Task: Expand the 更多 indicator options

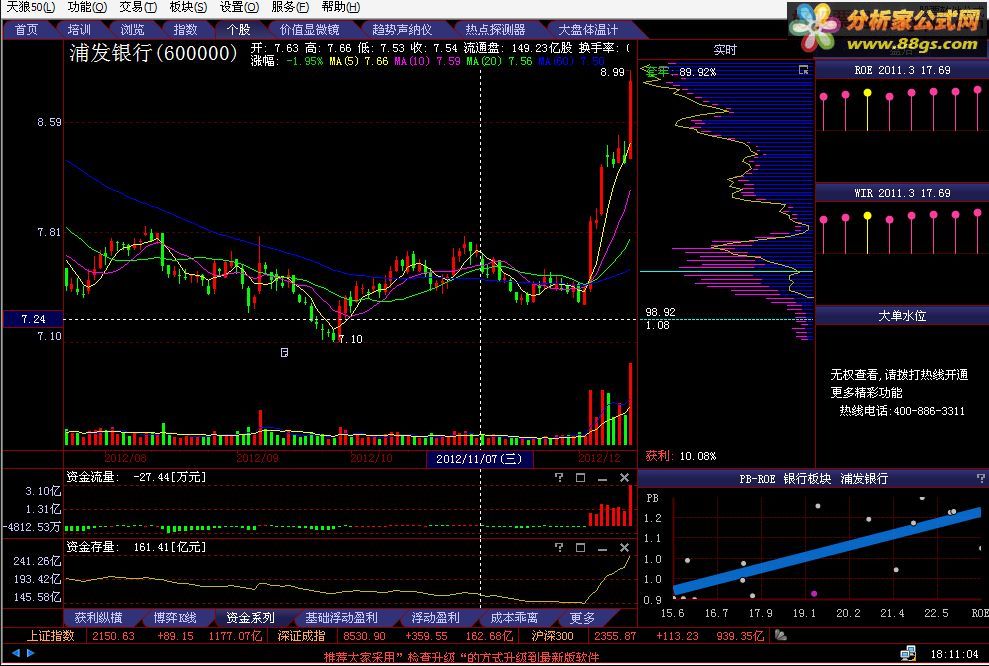Action: (x=582, y=618)
